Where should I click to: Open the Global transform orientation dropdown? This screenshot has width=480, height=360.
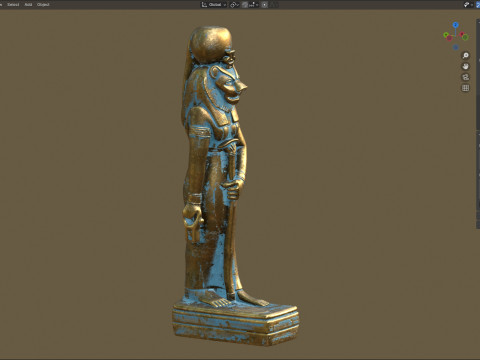(214, 5)
